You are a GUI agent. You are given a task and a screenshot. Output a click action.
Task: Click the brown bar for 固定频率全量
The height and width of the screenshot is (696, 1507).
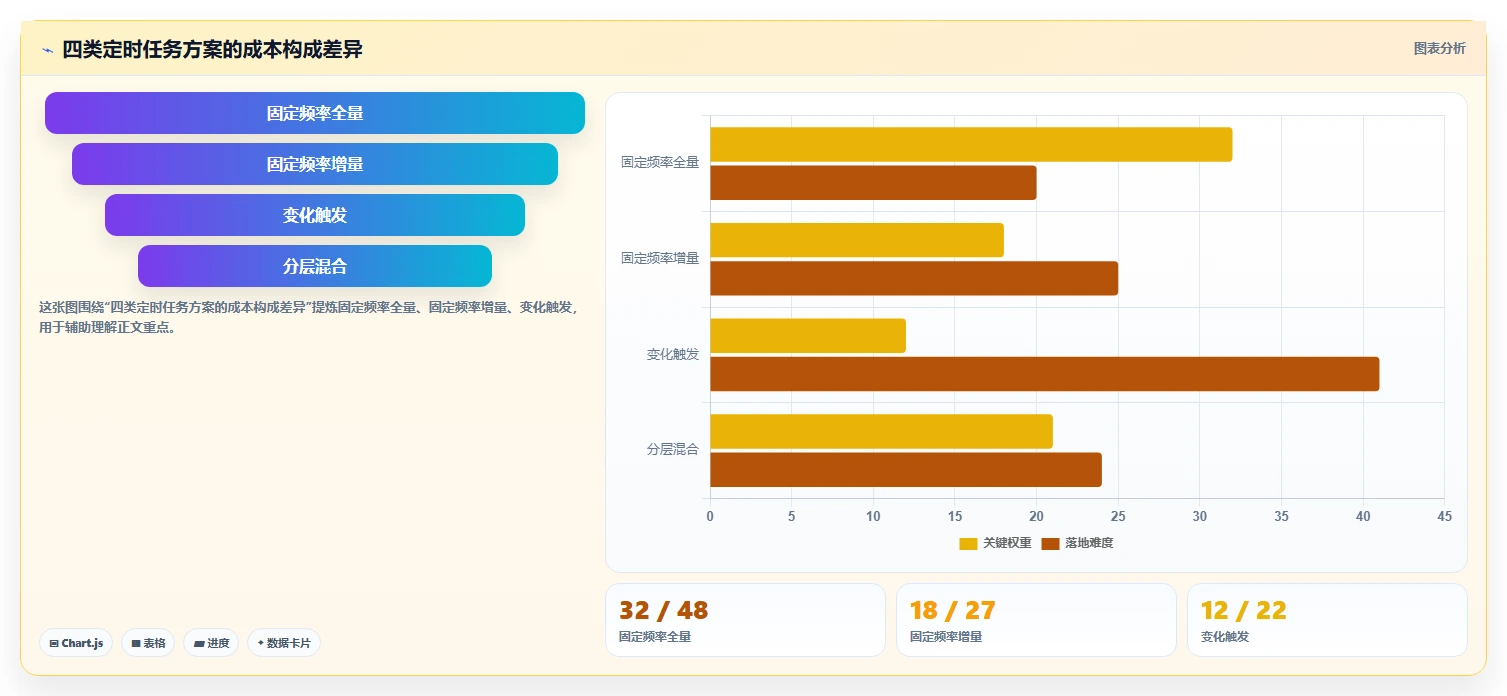(x=873, y=183)
